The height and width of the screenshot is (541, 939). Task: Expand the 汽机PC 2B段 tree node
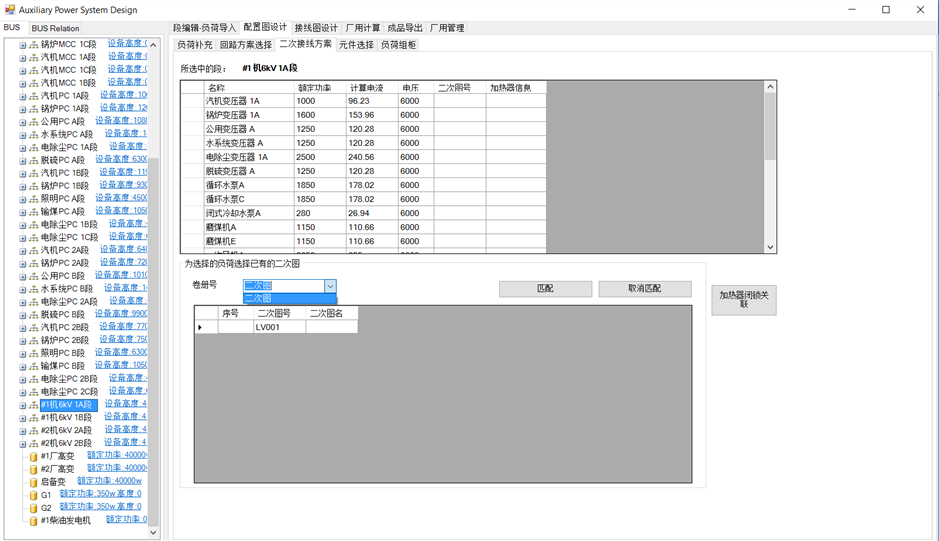click(x=23, y=328)
